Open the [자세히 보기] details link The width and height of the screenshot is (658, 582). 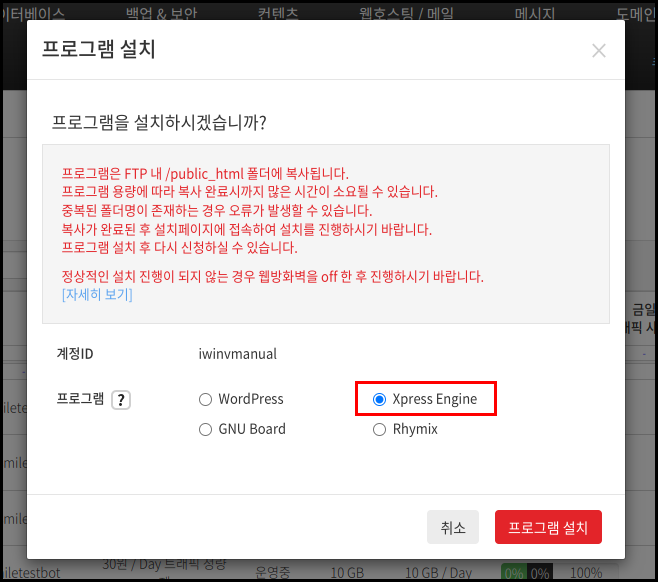click(97, 295)
